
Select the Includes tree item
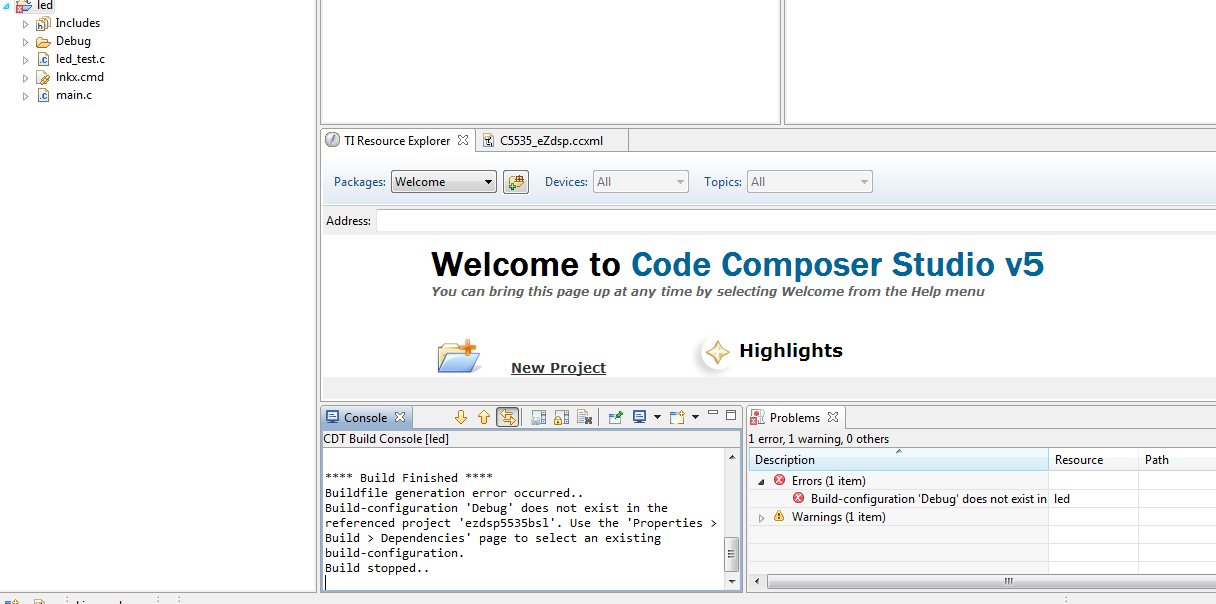(x=78, y=23)
